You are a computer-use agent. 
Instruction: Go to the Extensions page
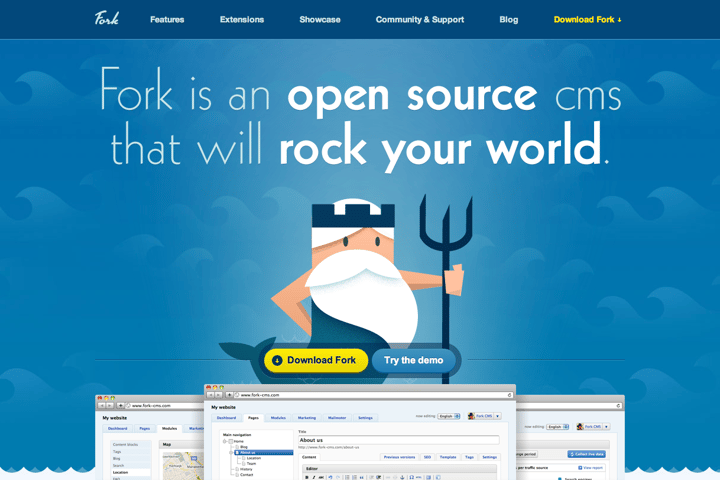[x=242, y=19]
